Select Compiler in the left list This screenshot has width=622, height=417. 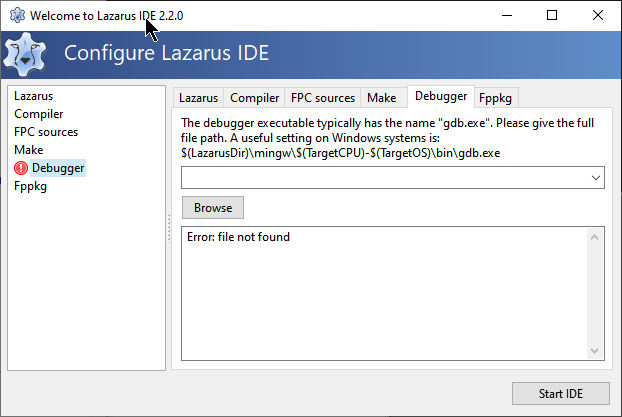pos(38,114)
